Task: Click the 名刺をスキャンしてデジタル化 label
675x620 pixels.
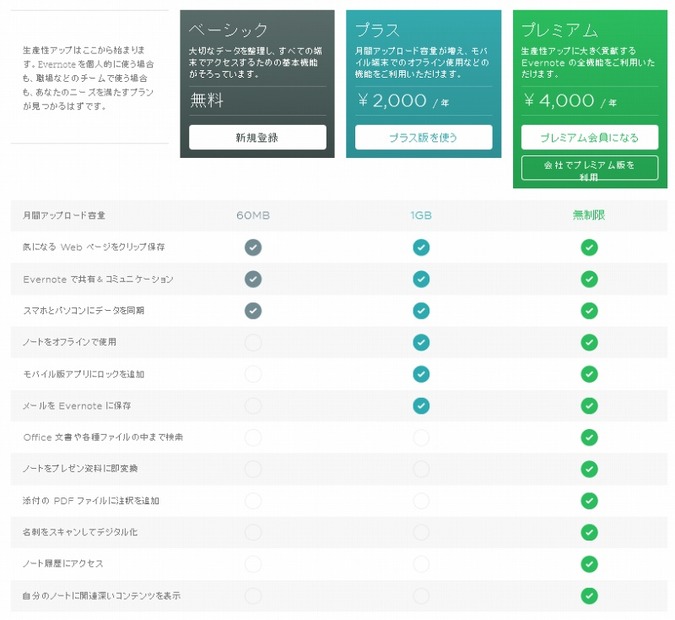Action: pyautogui.click(x=80, y=532)
